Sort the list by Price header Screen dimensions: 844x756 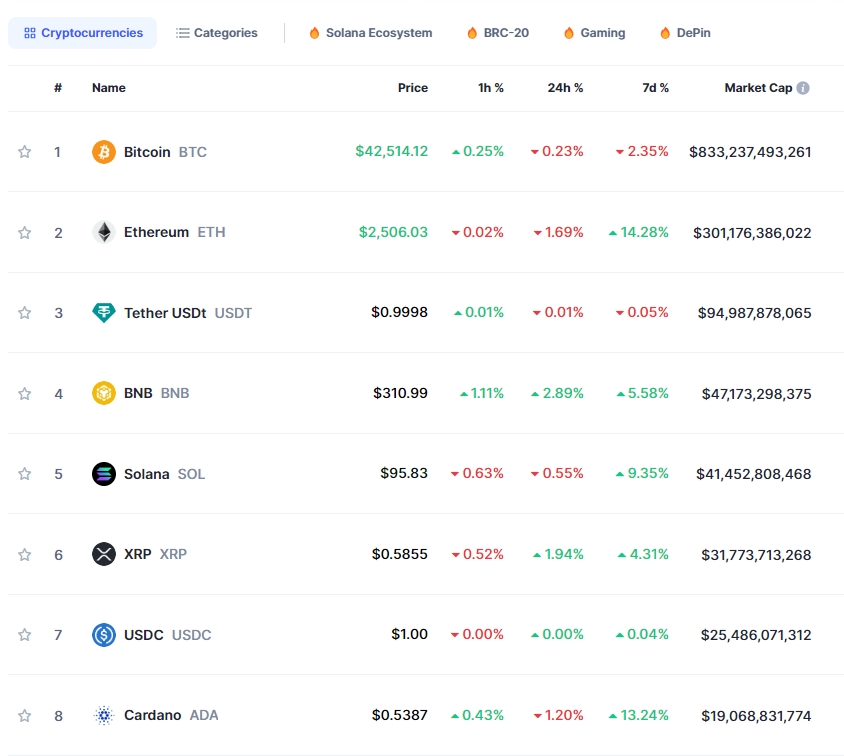point(412,88)
